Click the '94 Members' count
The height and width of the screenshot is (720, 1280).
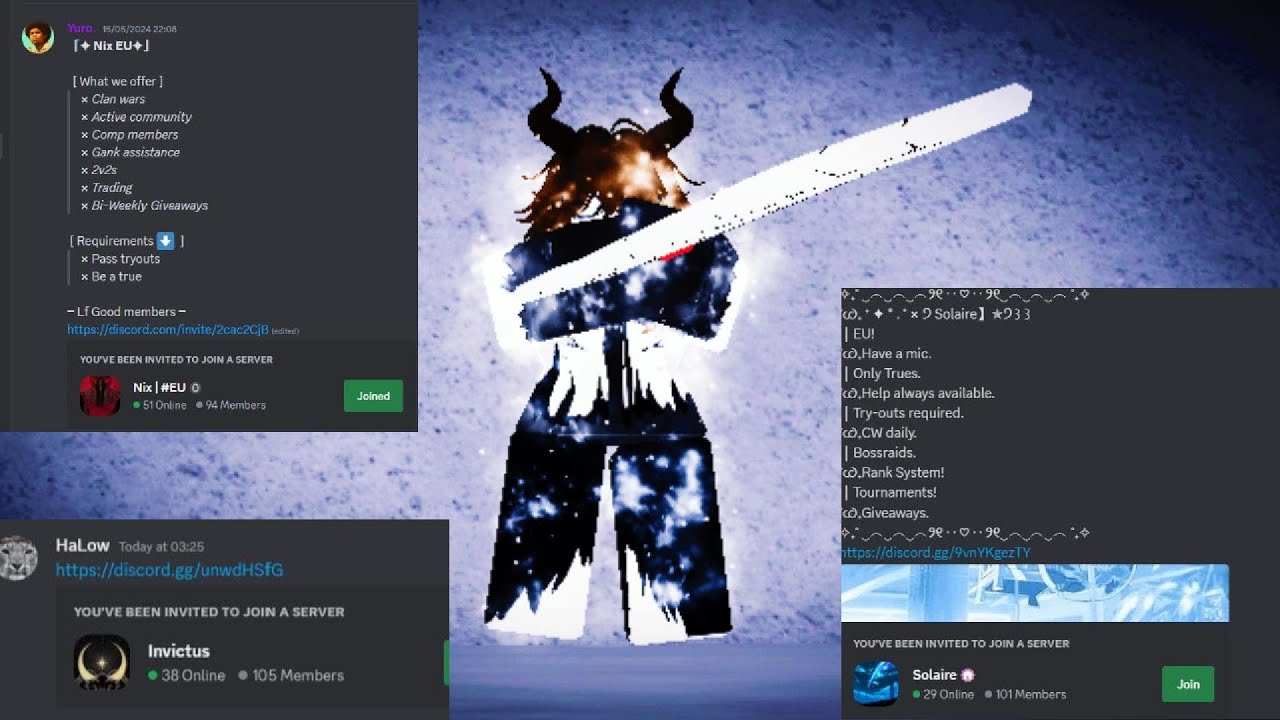[231, 405]
